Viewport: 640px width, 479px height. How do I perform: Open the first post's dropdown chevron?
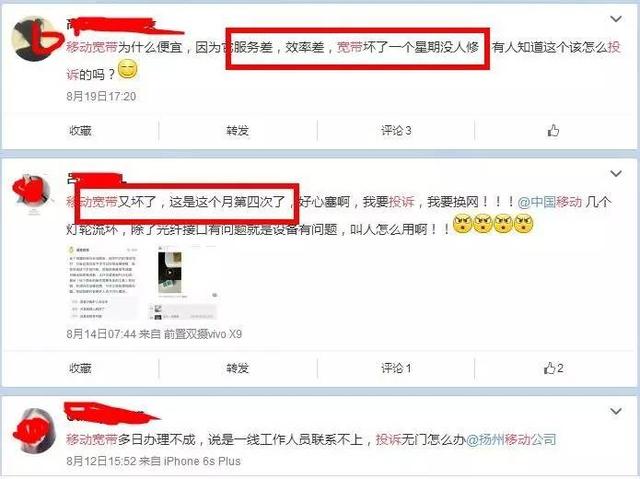coord(616,19)
